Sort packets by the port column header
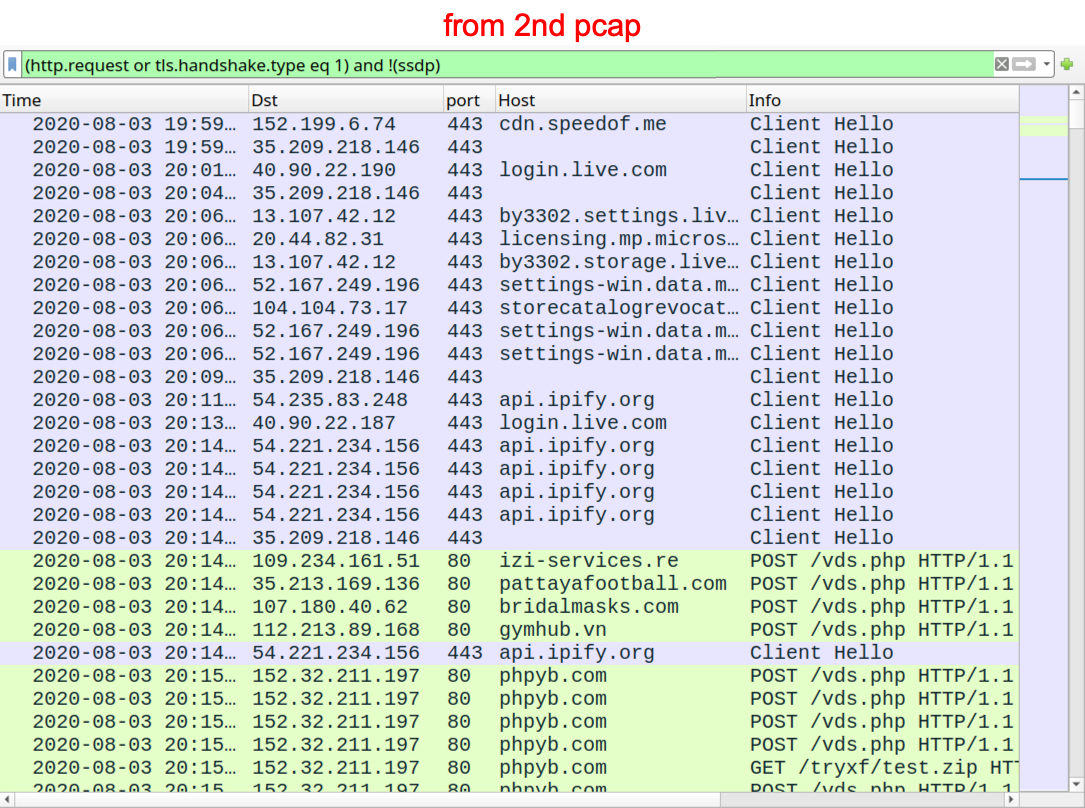 469,100
